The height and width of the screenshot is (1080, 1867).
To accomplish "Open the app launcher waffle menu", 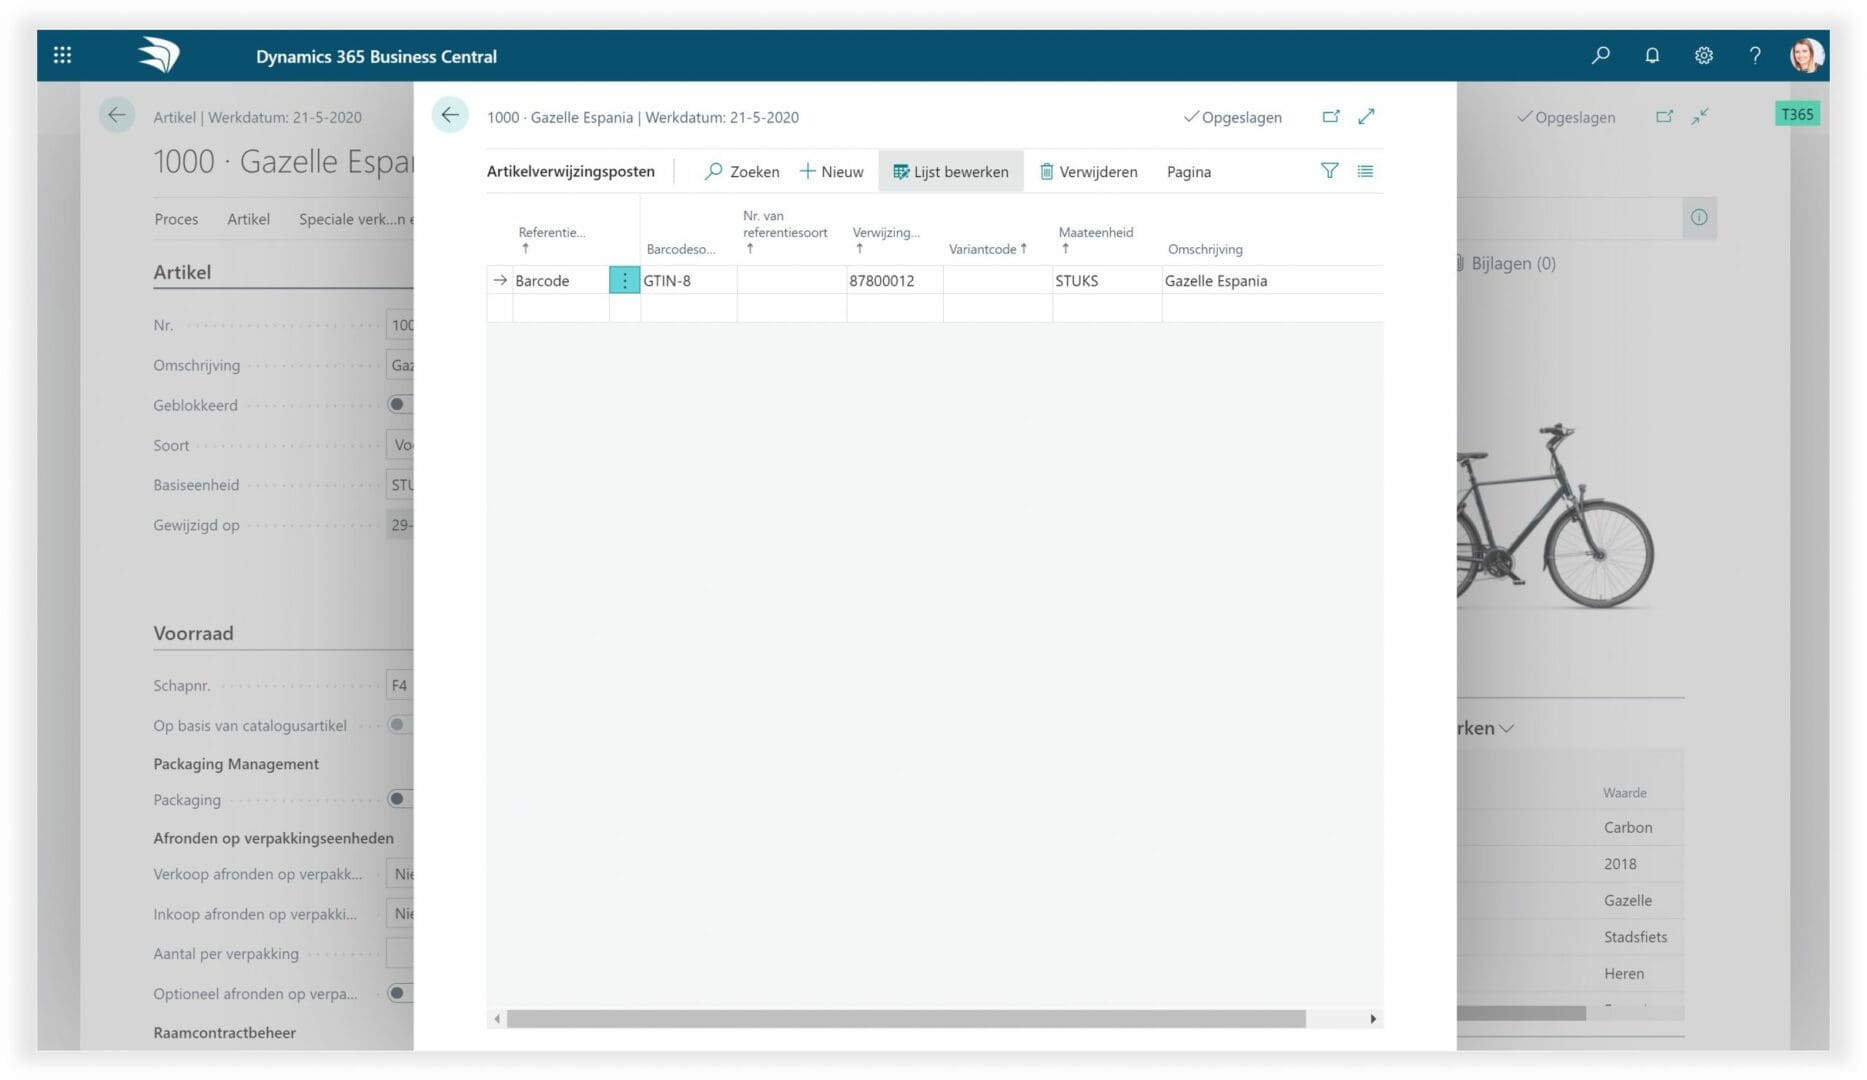I will [62, 56].
